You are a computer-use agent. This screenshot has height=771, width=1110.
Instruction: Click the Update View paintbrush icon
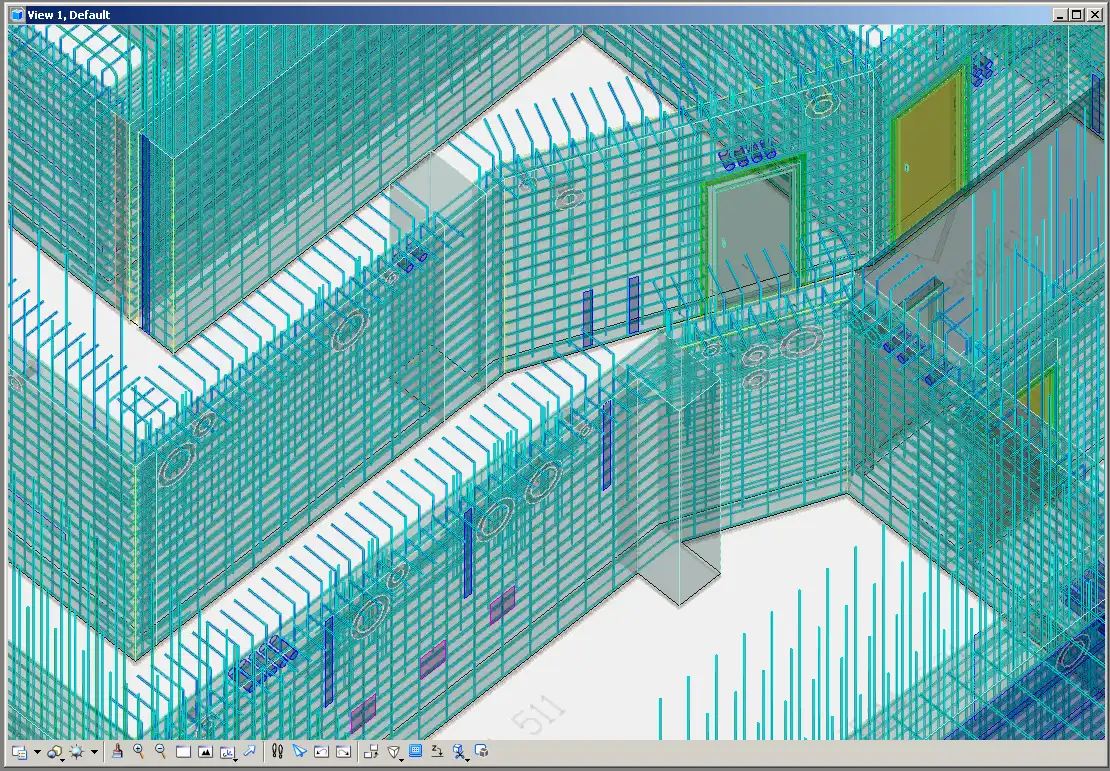pos(117,751)
